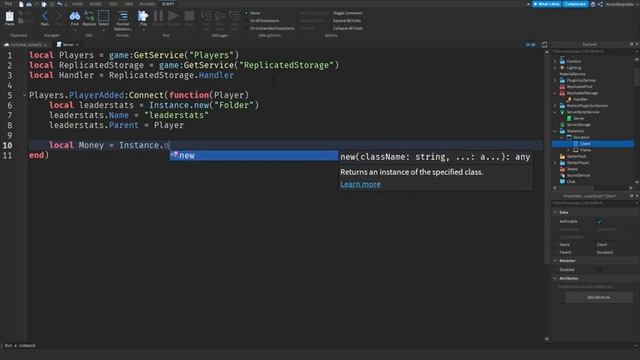Click Collapse All Folds action
640x360 pixels.
[x=348, y=29]
